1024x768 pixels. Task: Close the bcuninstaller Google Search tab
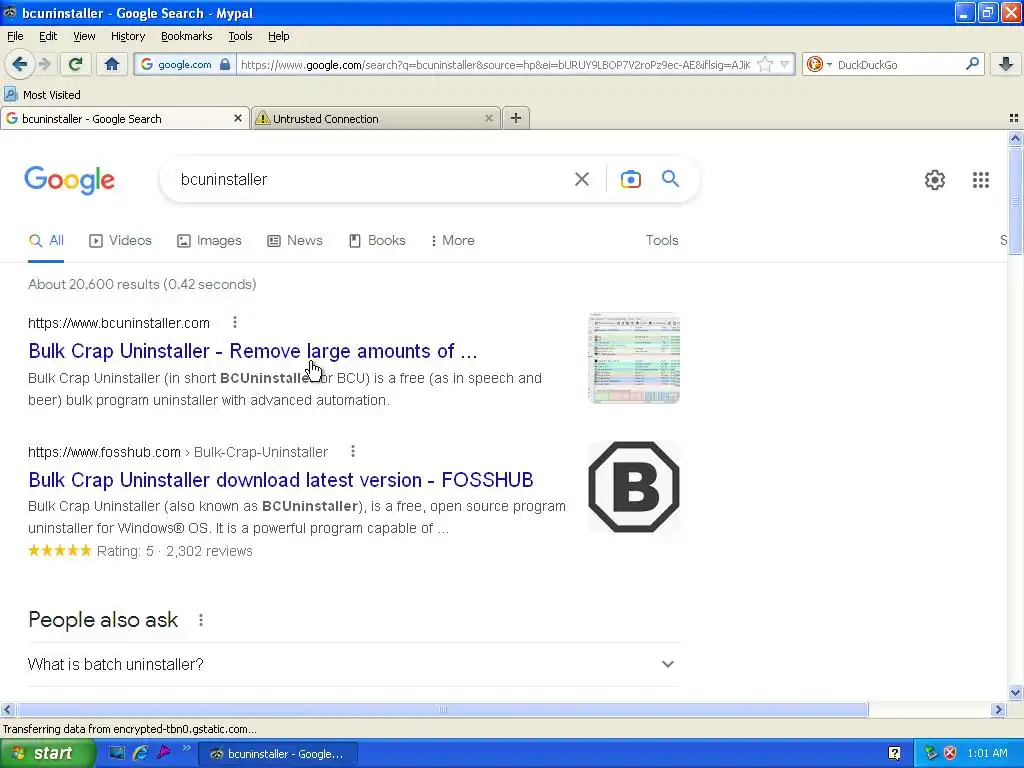pyautogui.click(x=238, y=118)
